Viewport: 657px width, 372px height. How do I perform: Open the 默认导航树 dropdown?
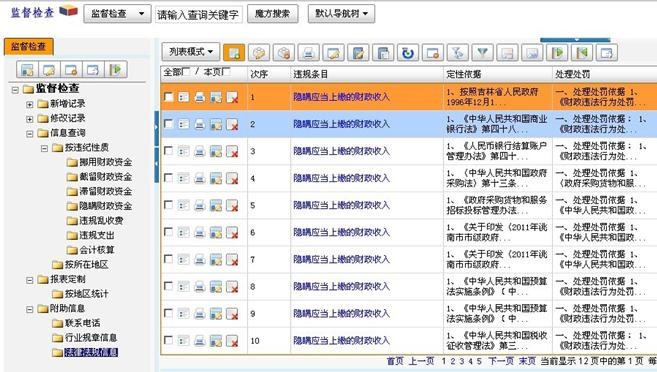coord(341,14)
